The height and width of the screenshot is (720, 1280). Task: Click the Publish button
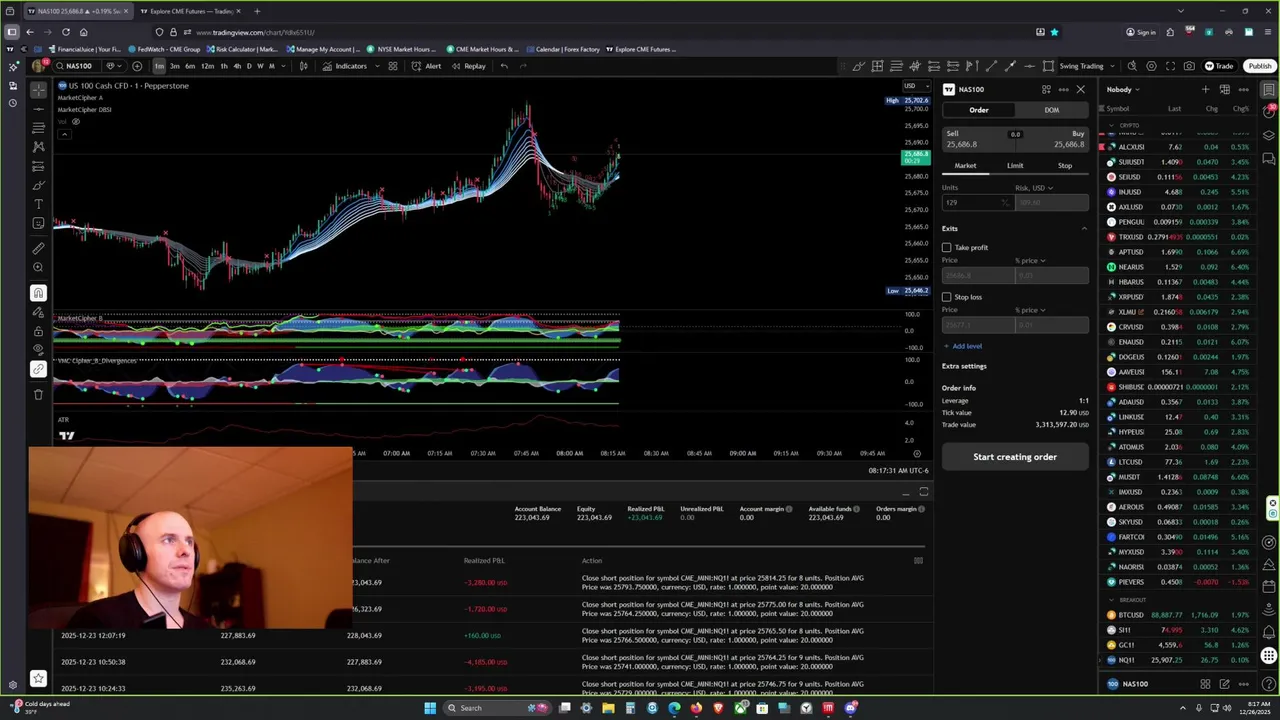tap(1259, 66)
